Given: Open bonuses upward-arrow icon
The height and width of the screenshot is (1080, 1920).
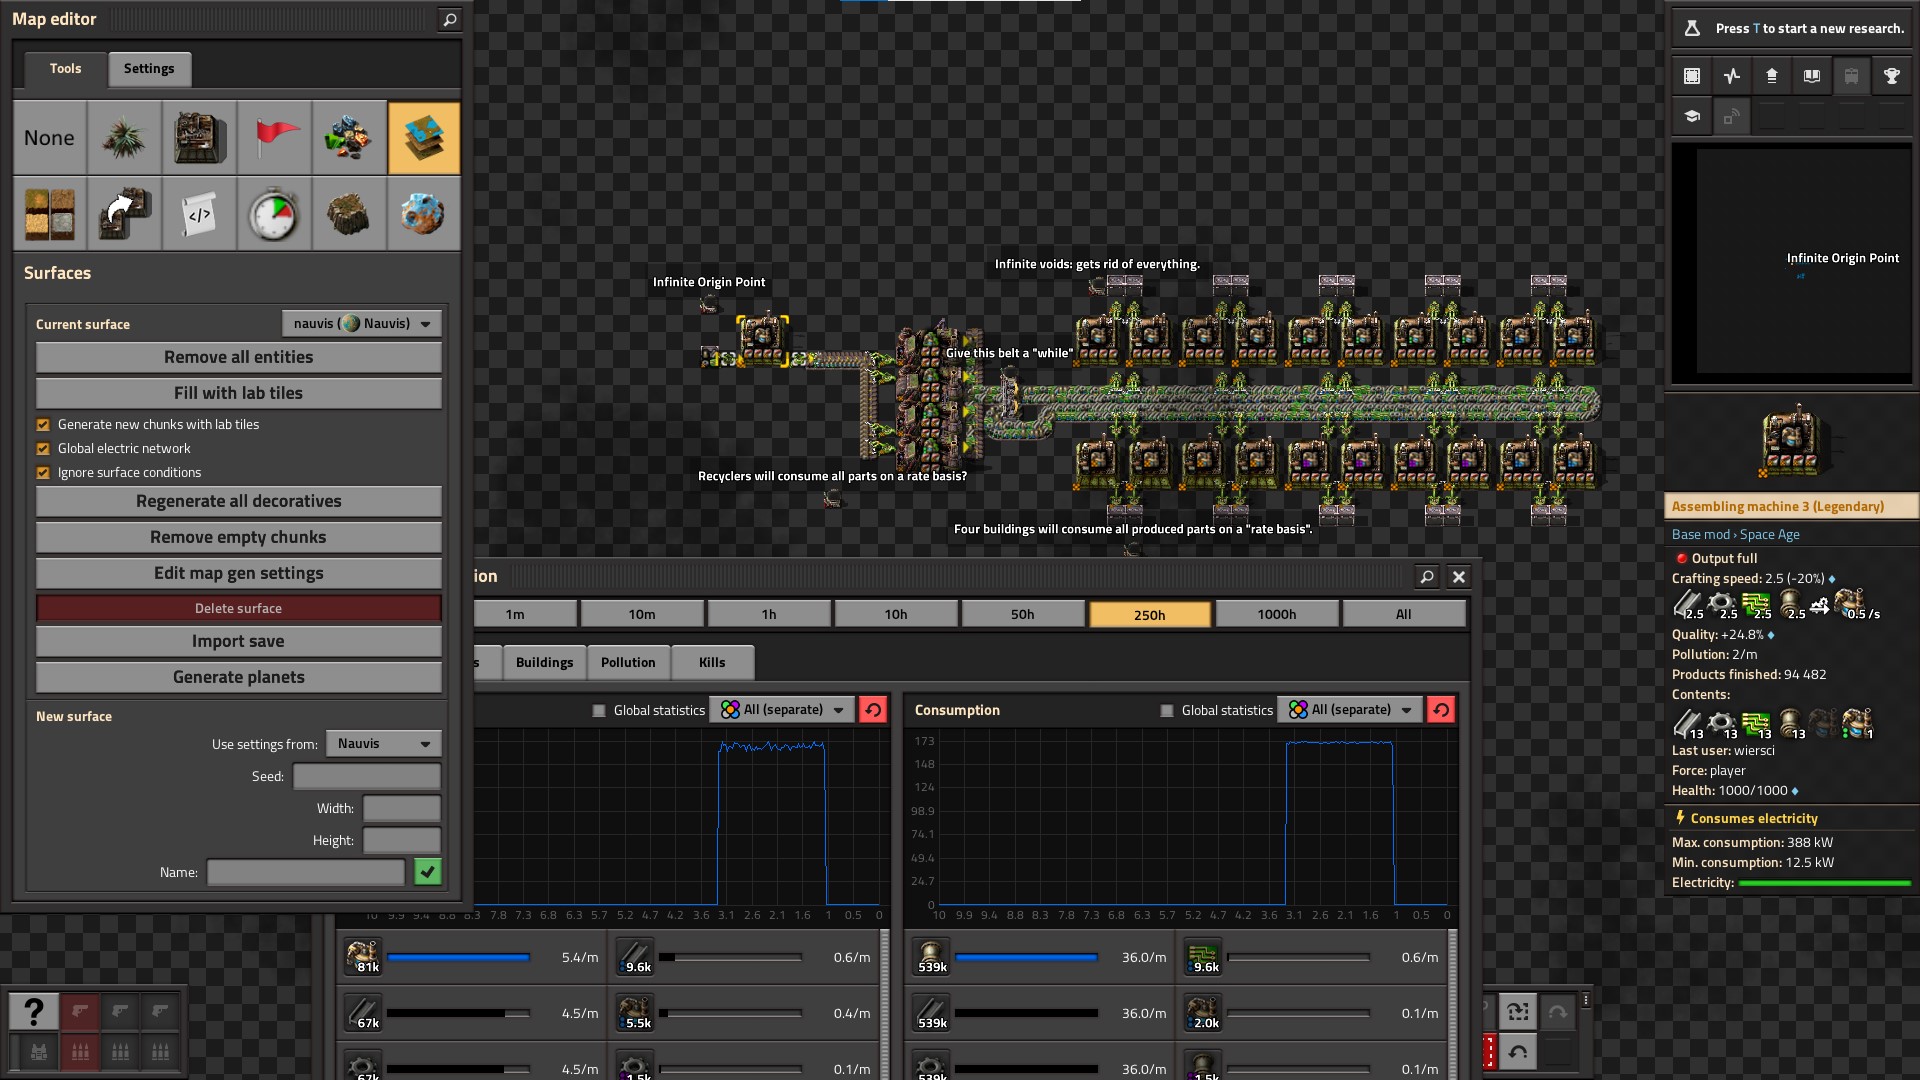Looking at the screenshot, I should 1772,76.
